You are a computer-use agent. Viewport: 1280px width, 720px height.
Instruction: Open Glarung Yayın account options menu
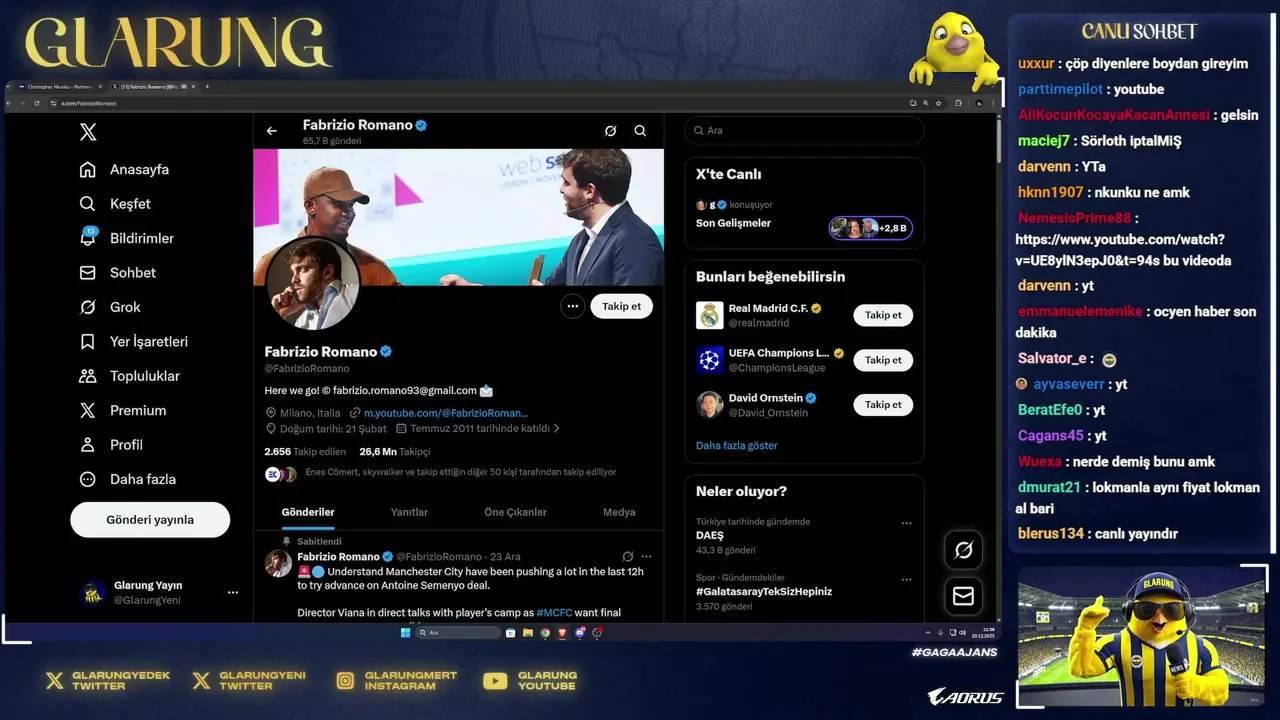point(233,592)
